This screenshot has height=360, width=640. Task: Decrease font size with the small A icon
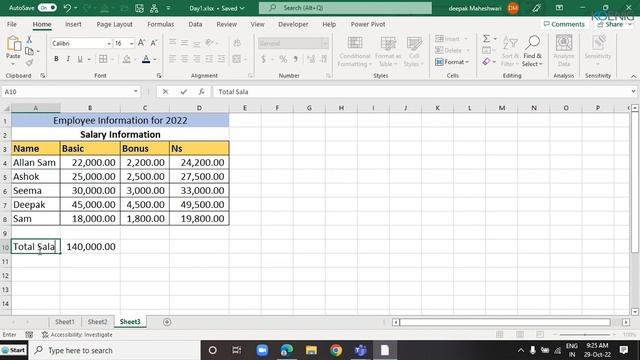[154, 43]
